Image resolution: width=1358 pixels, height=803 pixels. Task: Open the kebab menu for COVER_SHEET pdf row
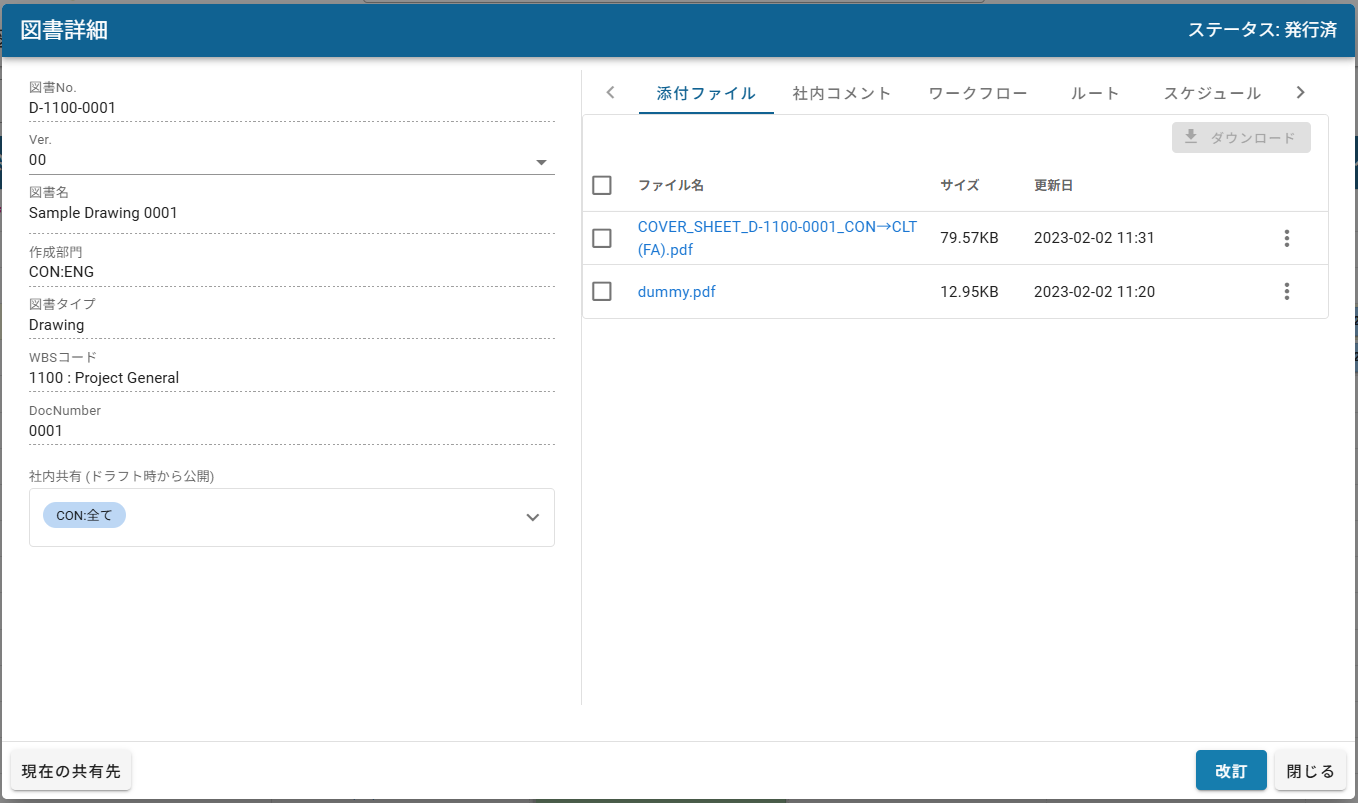(1286, 238)
